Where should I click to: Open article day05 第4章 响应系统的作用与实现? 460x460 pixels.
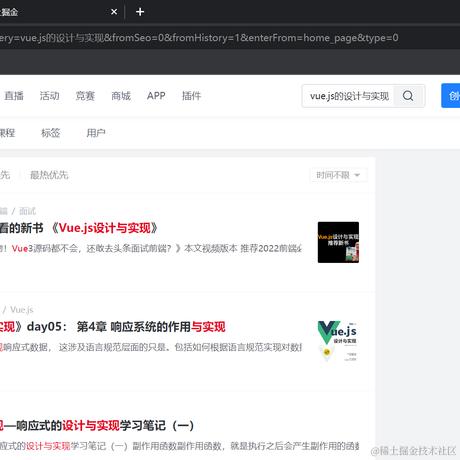[113, 327]
